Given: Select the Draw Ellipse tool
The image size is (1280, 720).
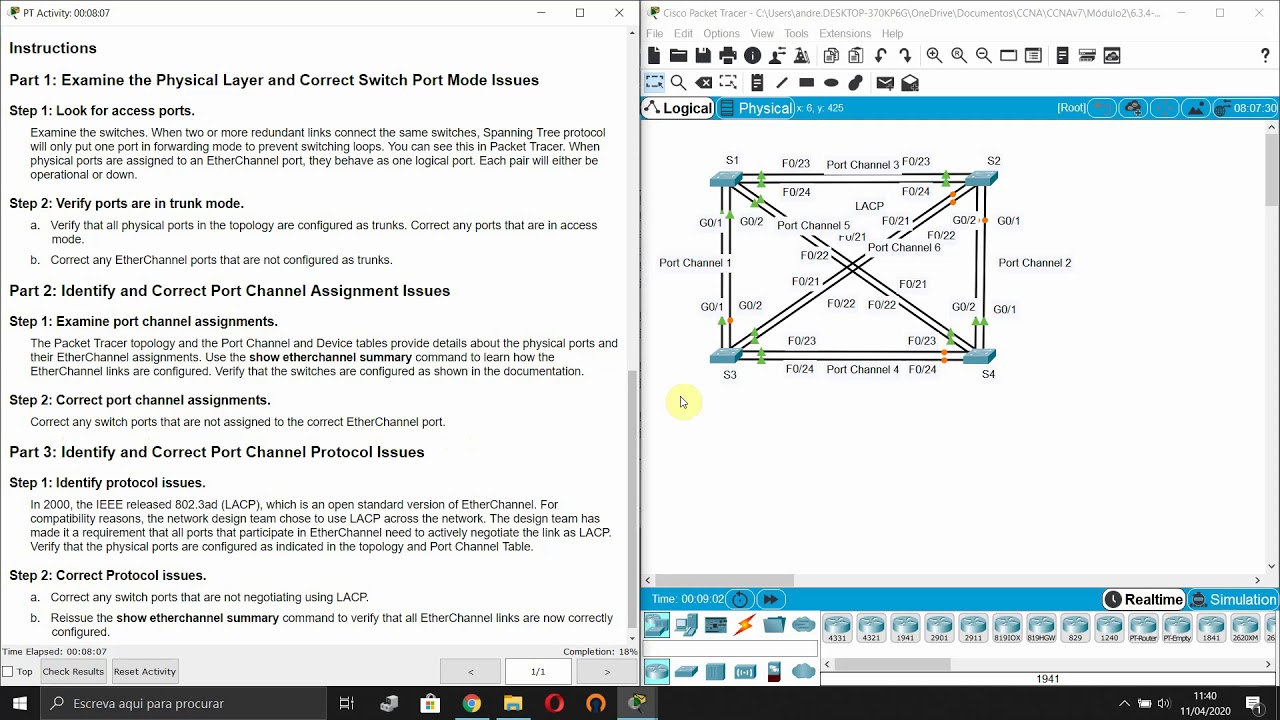Looking at the screenshot, I should (831, 83).
